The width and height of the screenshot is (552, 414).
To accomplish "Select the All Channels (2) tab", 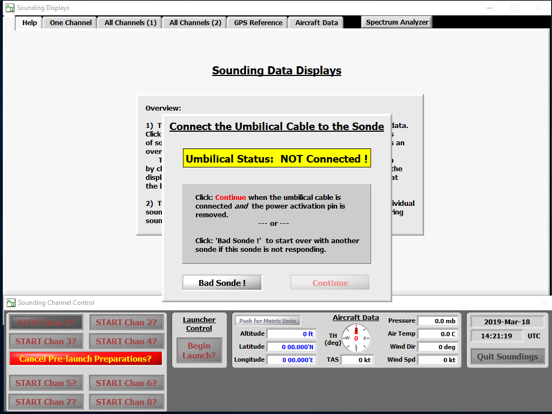I will pyautogui.click(x=195, y=23).
